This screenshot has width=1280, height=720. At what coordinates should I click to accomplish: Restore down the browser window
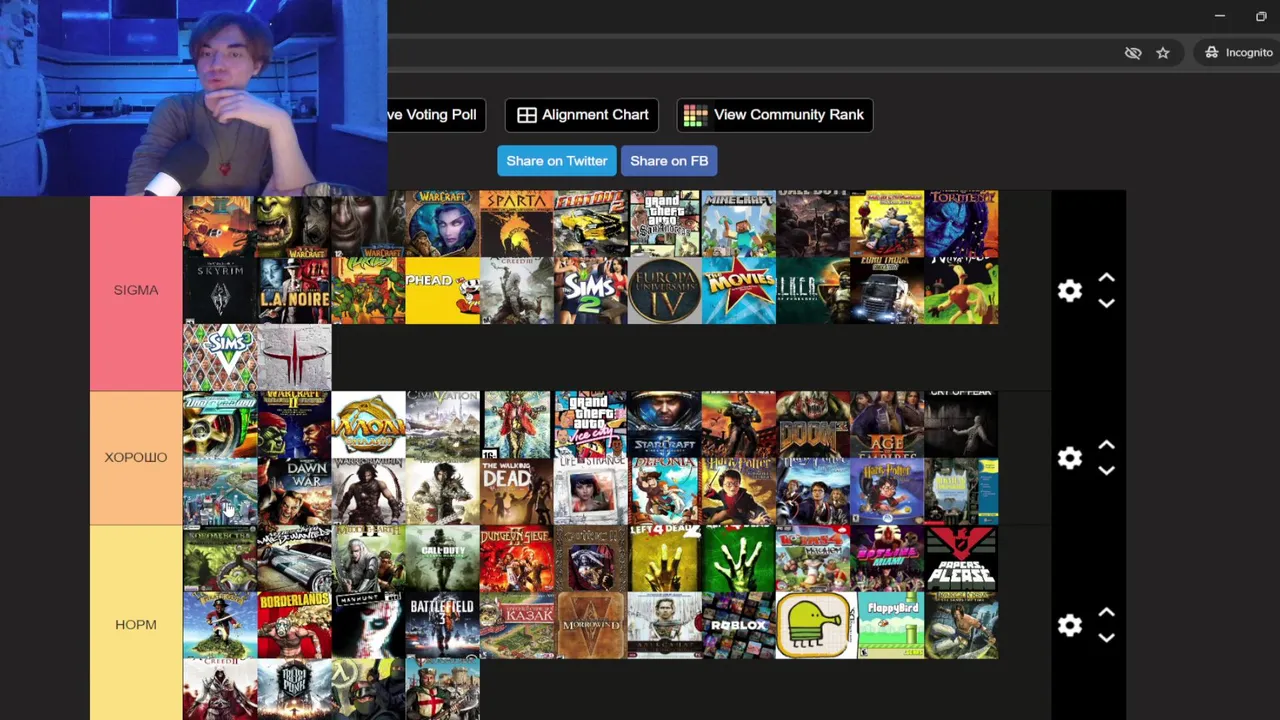1261,16
